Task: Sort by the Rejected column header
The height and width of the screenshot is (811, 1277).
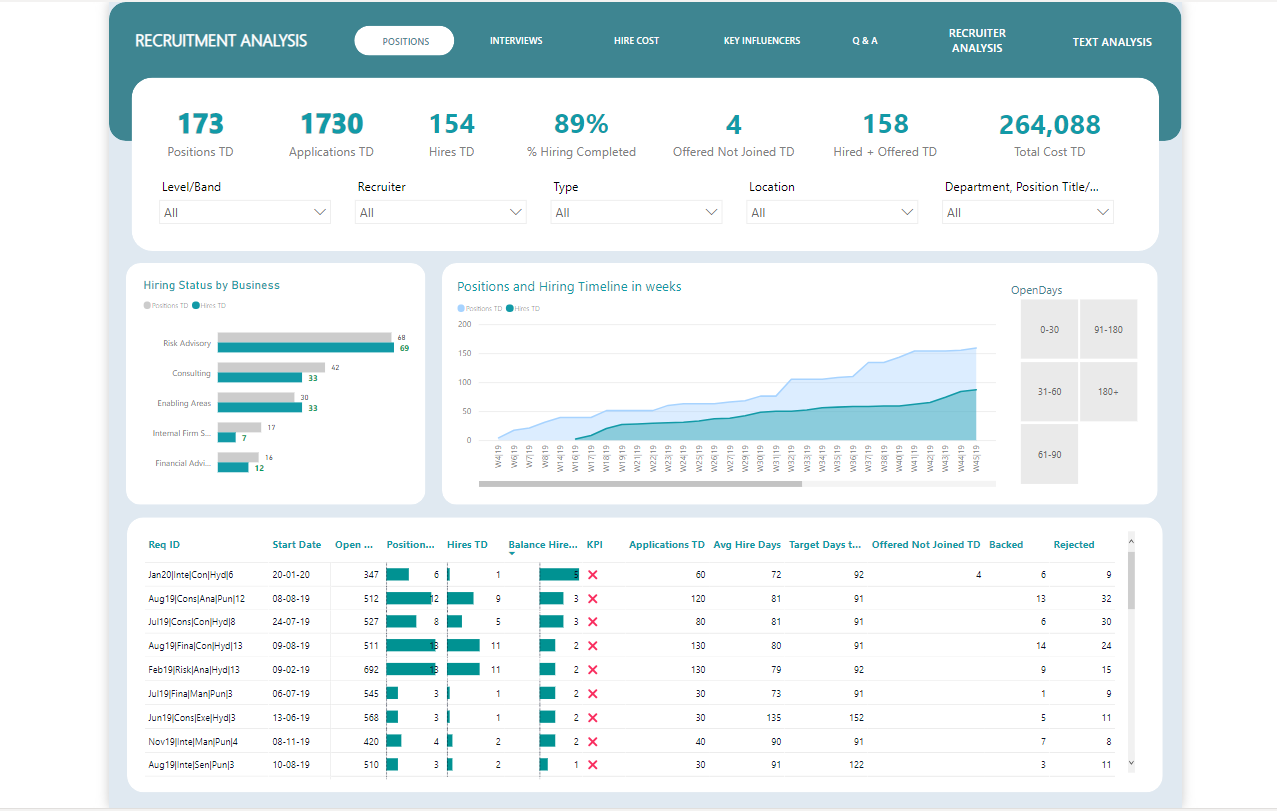Action: coord(1074,545)
